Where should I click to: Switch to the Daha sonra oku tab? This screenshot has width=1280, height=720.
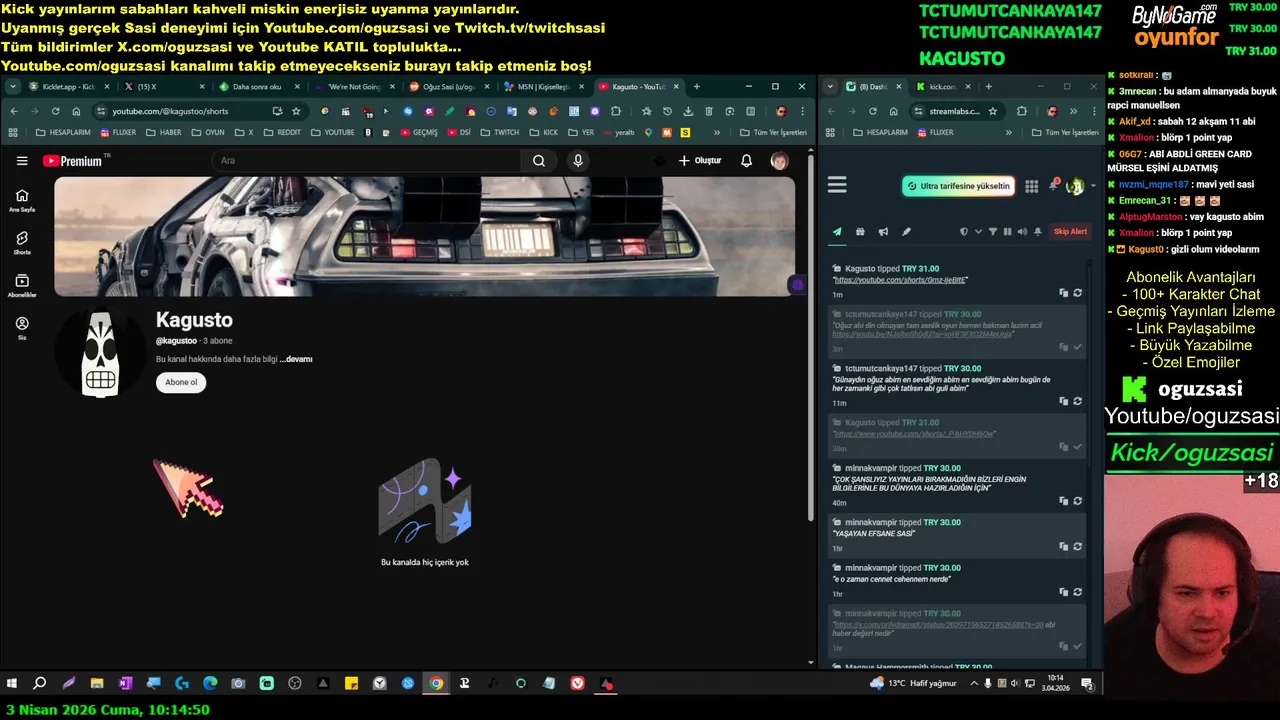[257, 87]
